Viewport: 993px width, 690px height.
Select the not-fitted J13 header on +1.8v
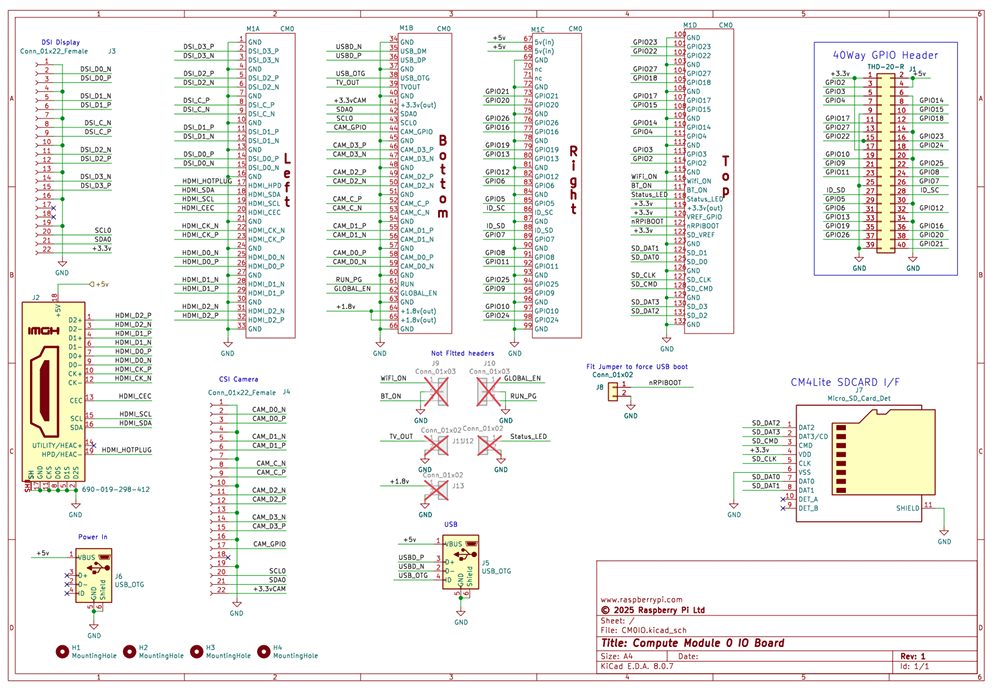click(x=436, y=488)
